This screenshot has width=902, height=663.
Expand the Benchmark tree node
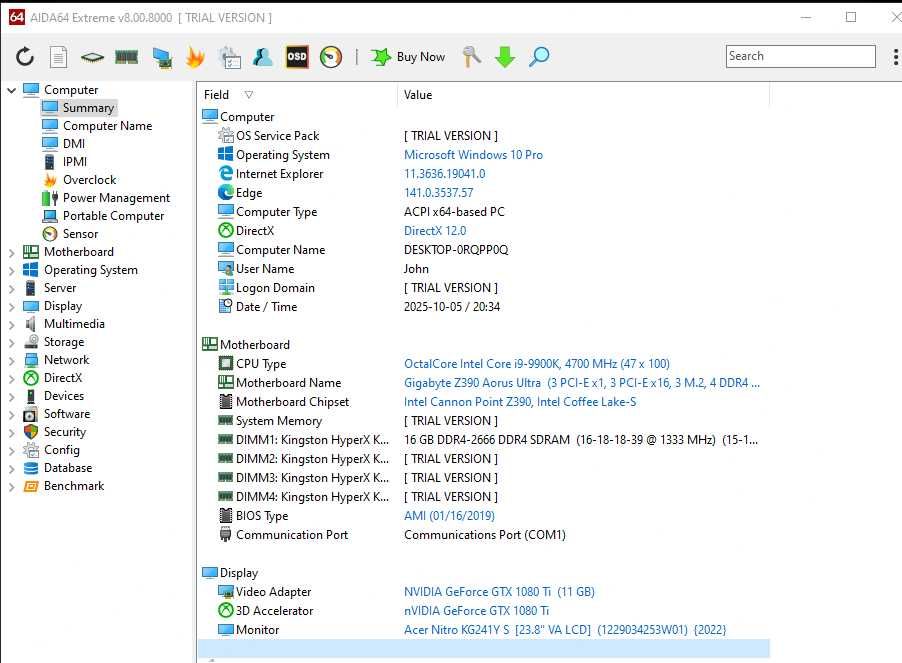tap(11, 486)
